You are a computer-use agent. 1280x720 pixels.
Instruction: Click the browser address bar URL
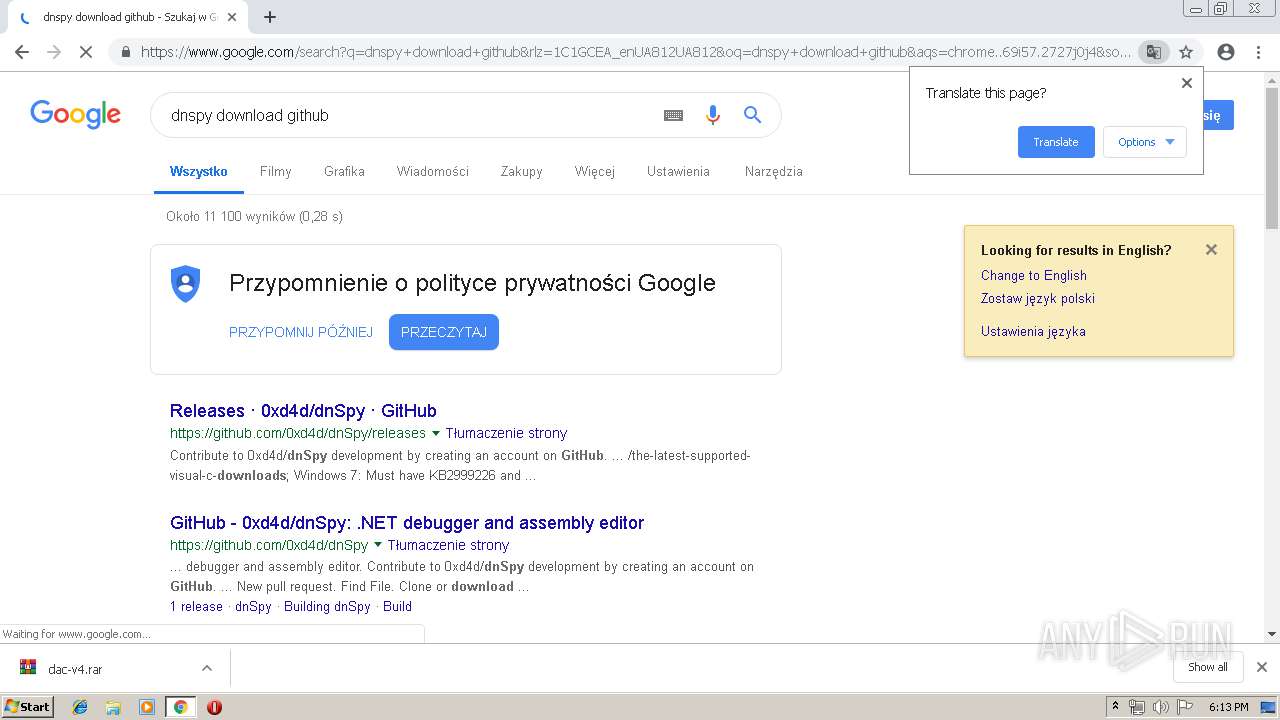click(x=635, y=52)
